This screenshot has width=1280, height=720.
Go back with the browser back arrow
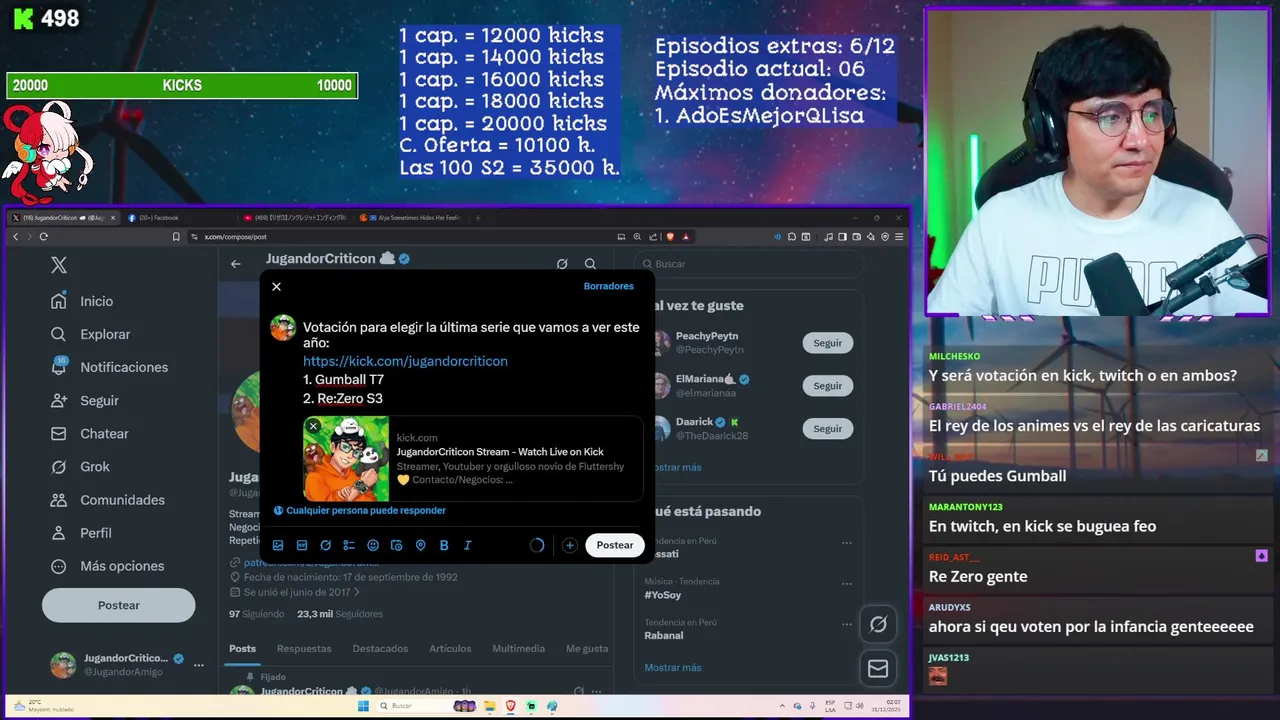coord(15,236)
